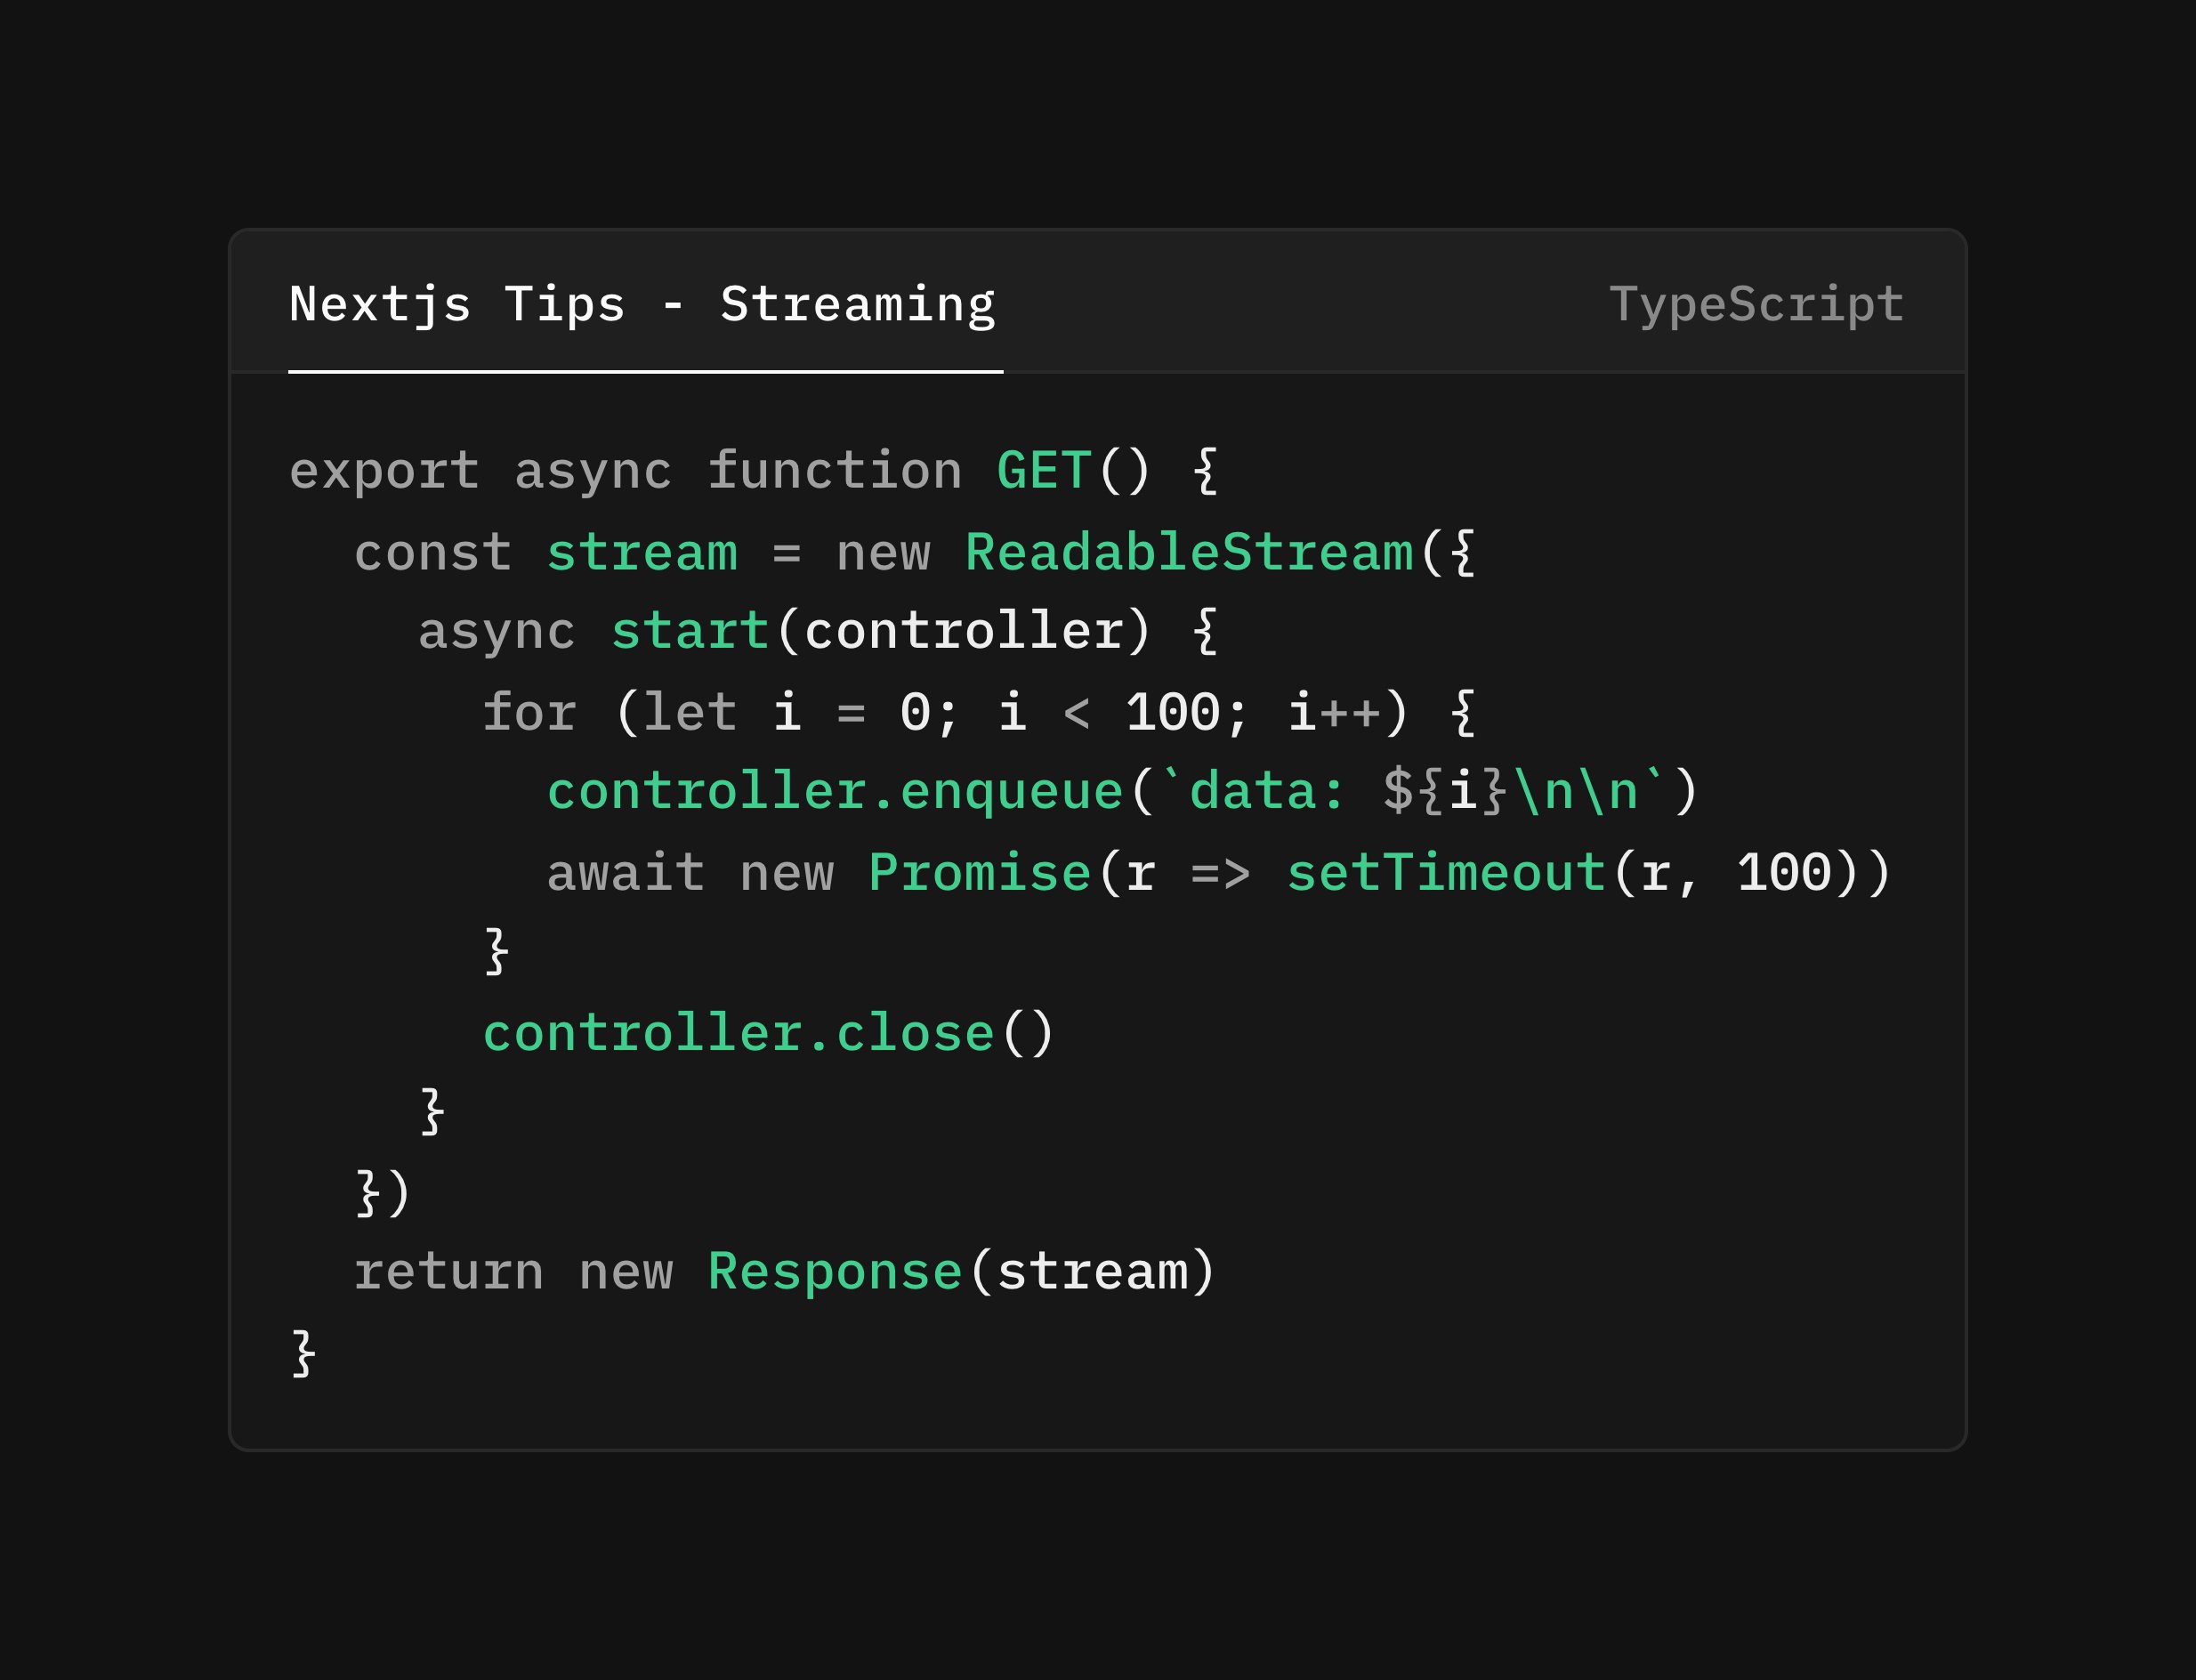Screen dimensions: 2196x1680
Task: Click the "for" loop keyword
Action: 529,712
